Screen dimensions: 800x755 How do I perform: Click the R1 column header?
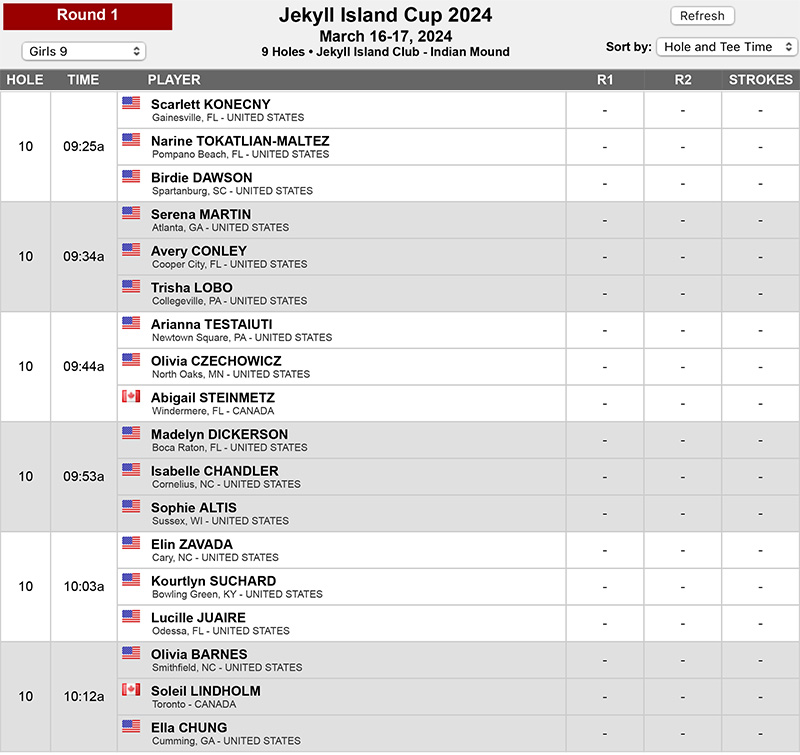(605, 80)
